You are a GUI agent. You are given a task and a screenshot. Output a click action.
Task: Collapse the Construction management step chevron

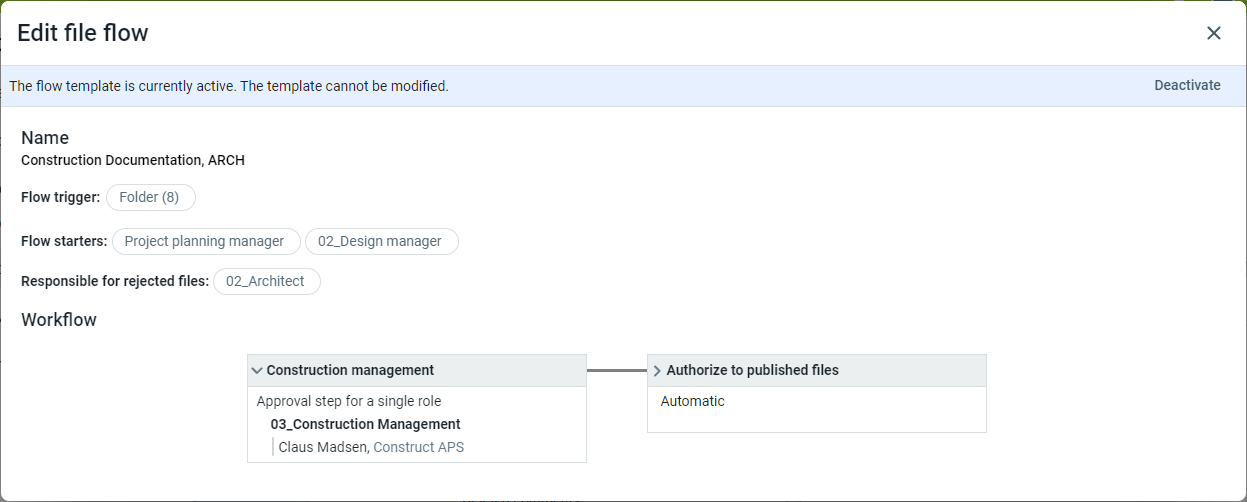(x=257, y=371)
